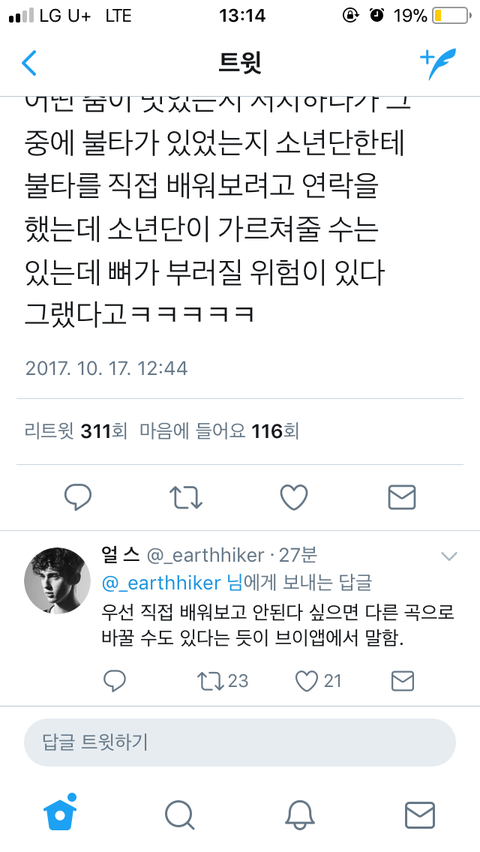This screenshot has width=480, height=852.
Task: Retweet the main tweet
Action: click(x=186, y=497)
